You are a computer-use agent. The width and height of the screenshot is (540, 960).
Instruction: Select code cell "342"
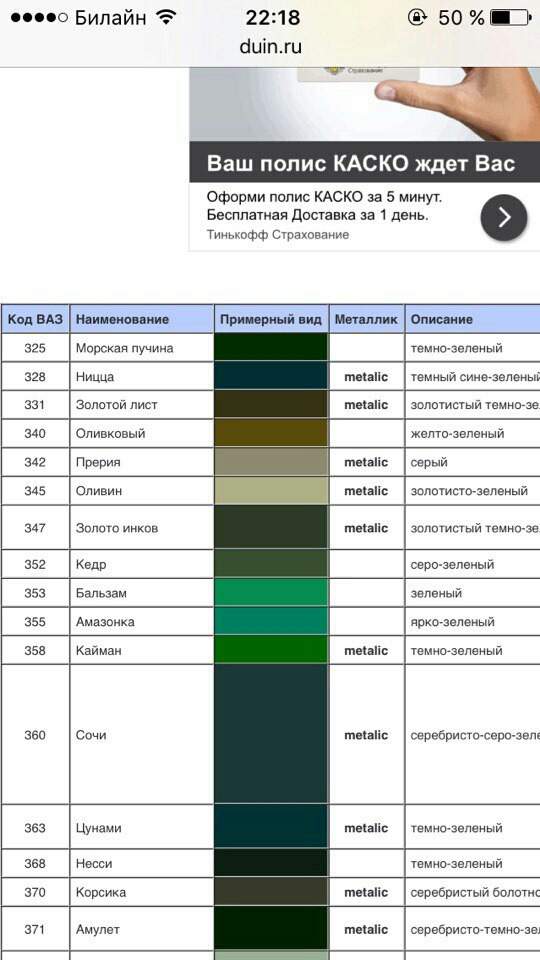pos(35,462)
